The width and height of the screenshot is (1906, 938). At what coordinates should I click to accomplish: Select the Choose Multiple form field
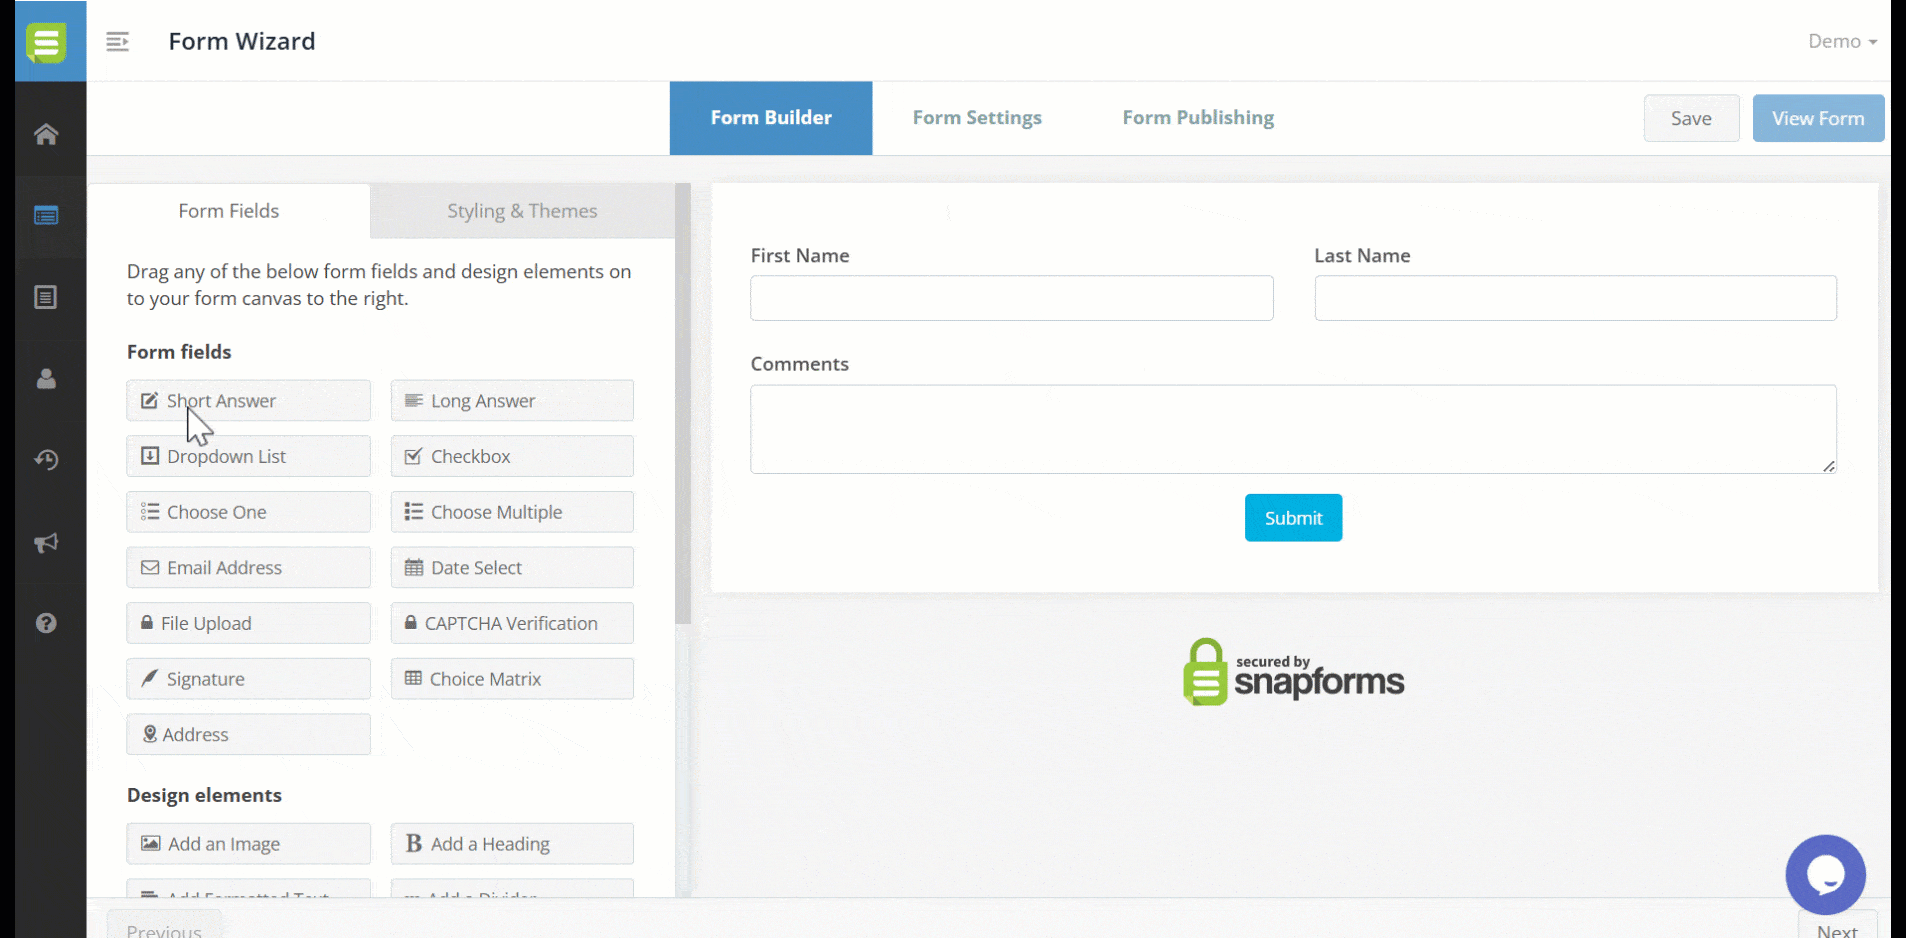pyautogui.click(x=511, y=511)
